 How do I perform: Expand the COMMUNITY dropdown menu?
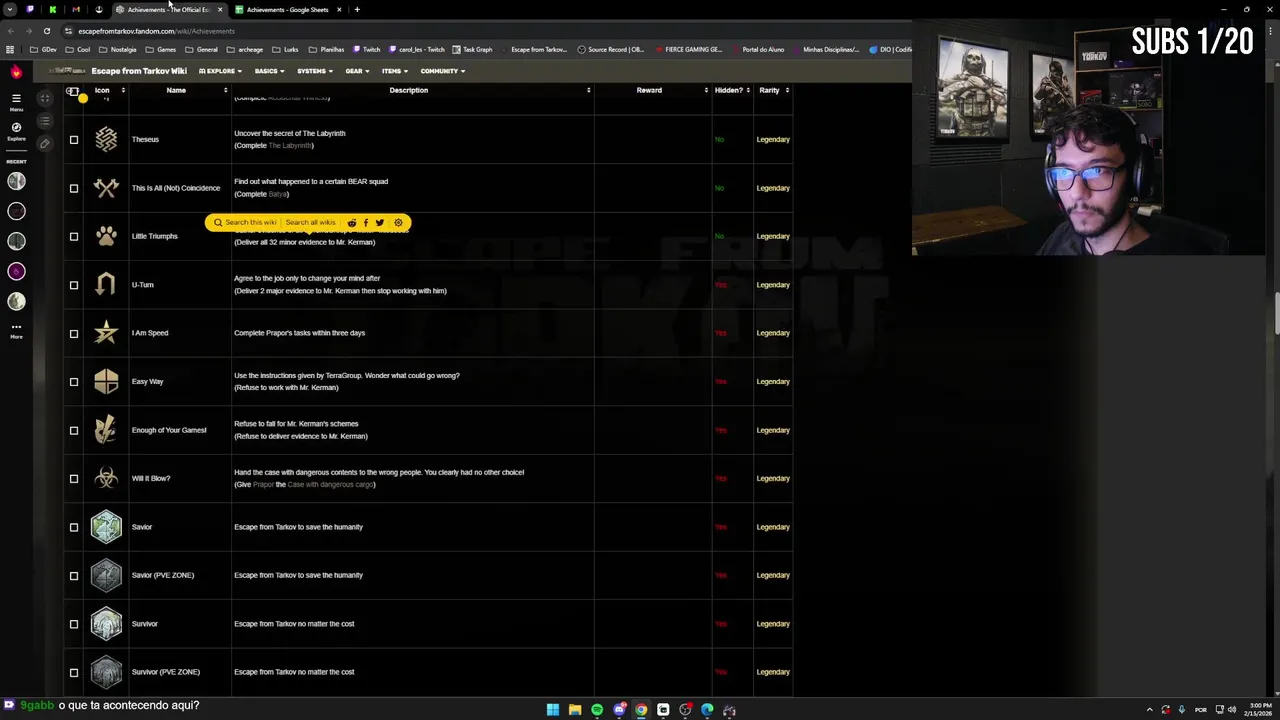coord(442,71)
